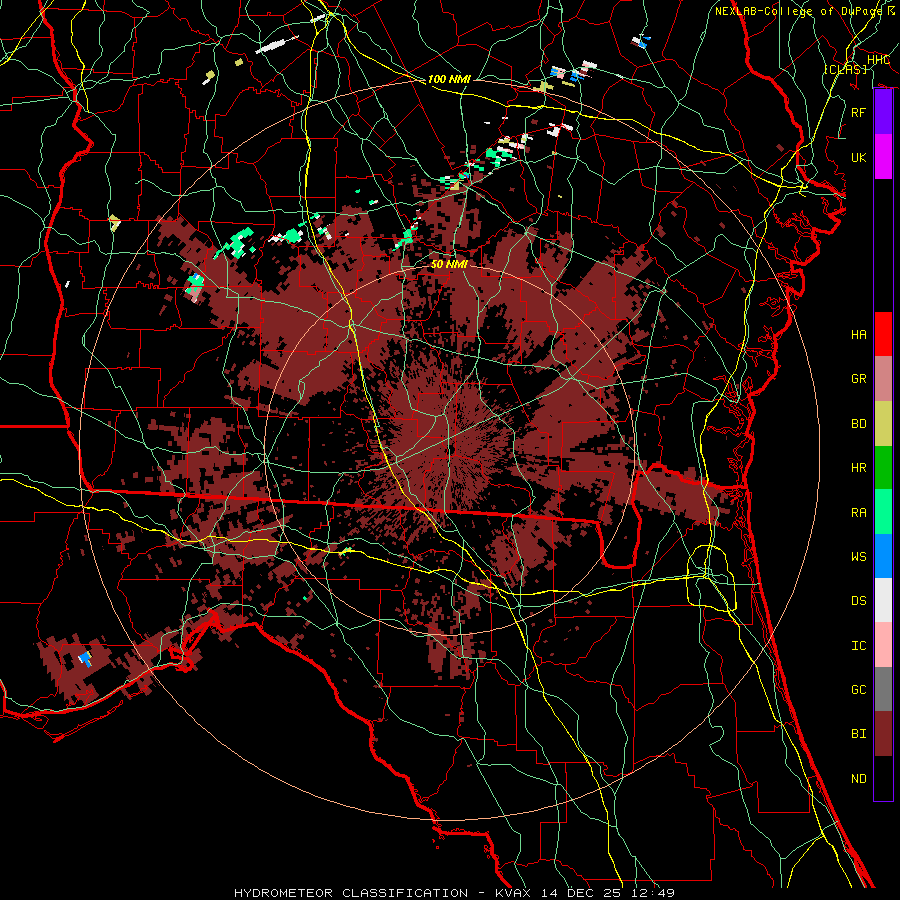Click the '14 DEC 25' date text
Viewport: 900px width, 900px height.
583,893
